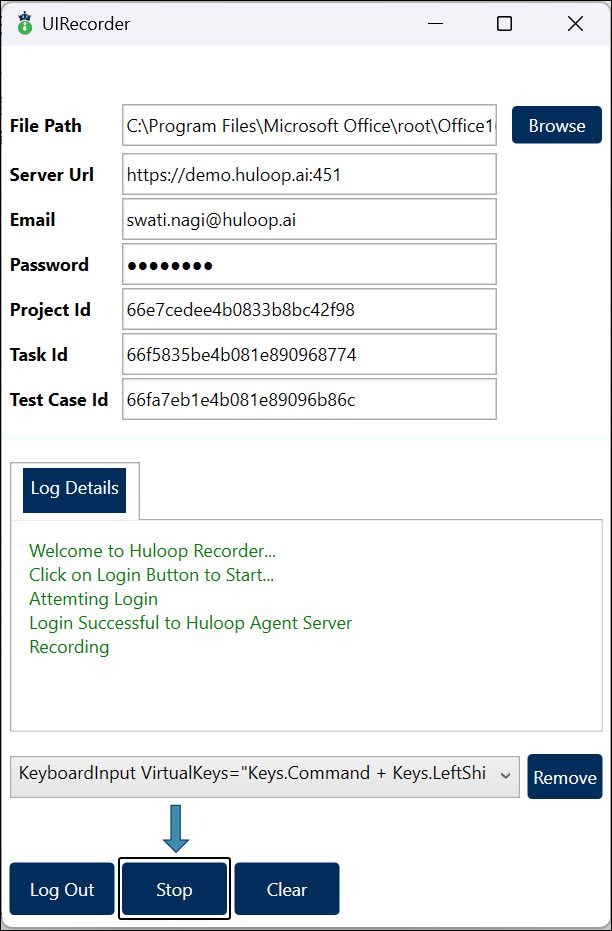Select the 'Recording' log line
612x931 pixels.
pos(69,647)
